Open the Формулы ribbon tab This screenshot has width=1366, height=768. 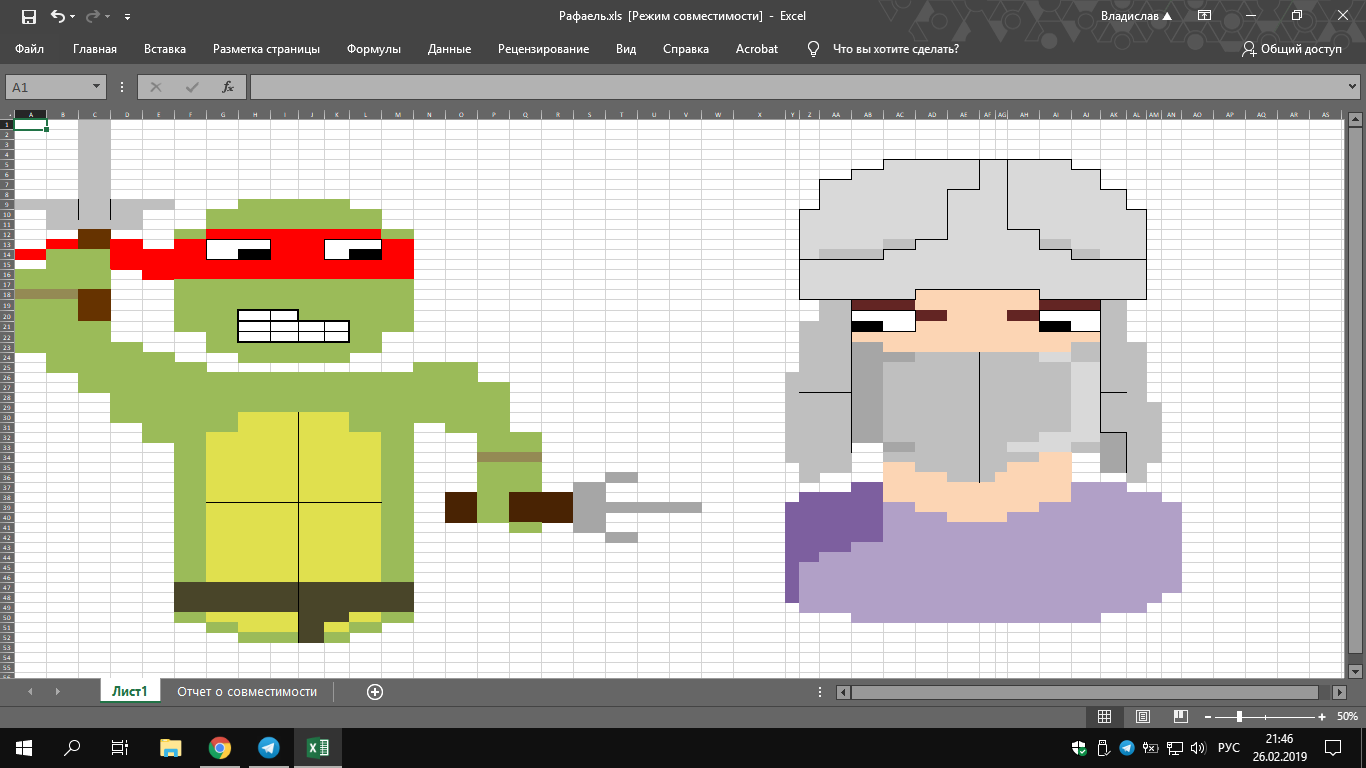coord(373,49)
